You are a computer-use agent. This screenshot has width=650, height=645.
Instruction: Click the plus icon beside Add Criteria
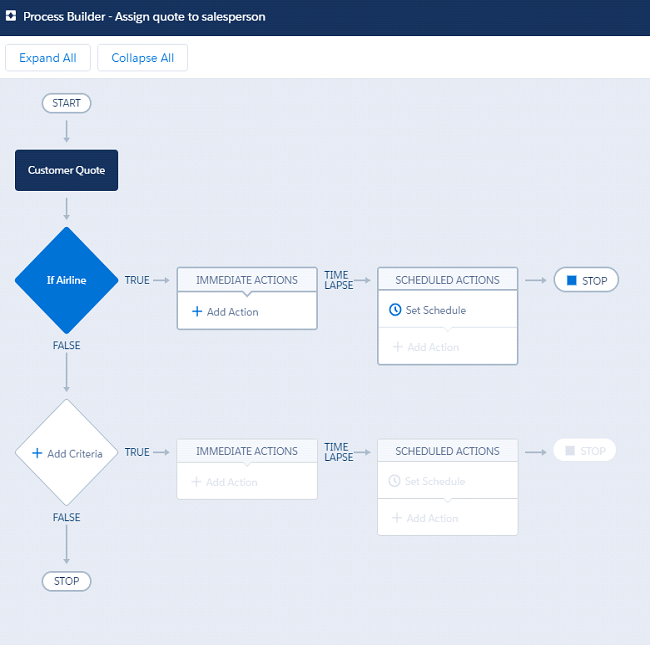[x=37, y=453]
